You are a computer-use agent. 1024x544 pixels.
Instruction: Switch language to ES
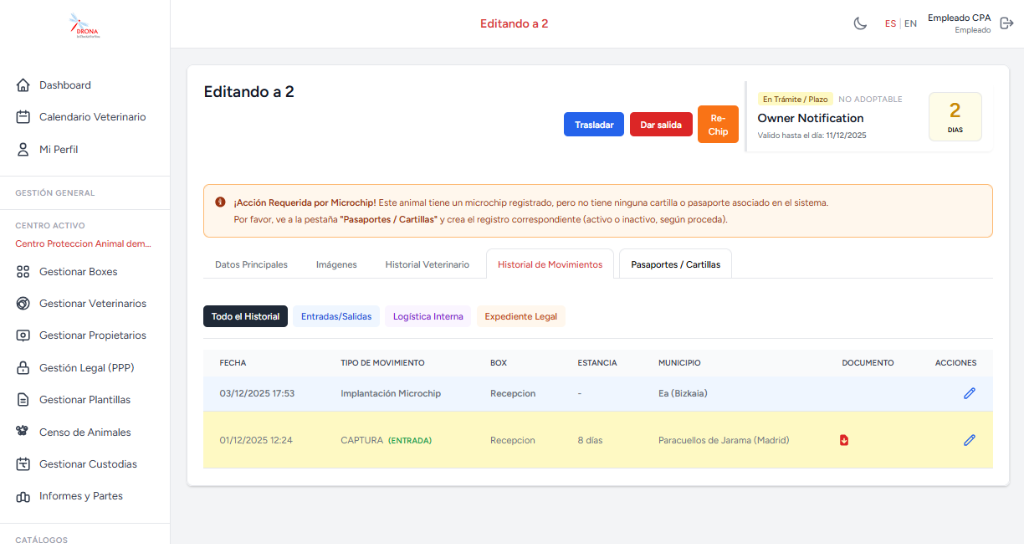pyautogui.click(x=890, y=24)
